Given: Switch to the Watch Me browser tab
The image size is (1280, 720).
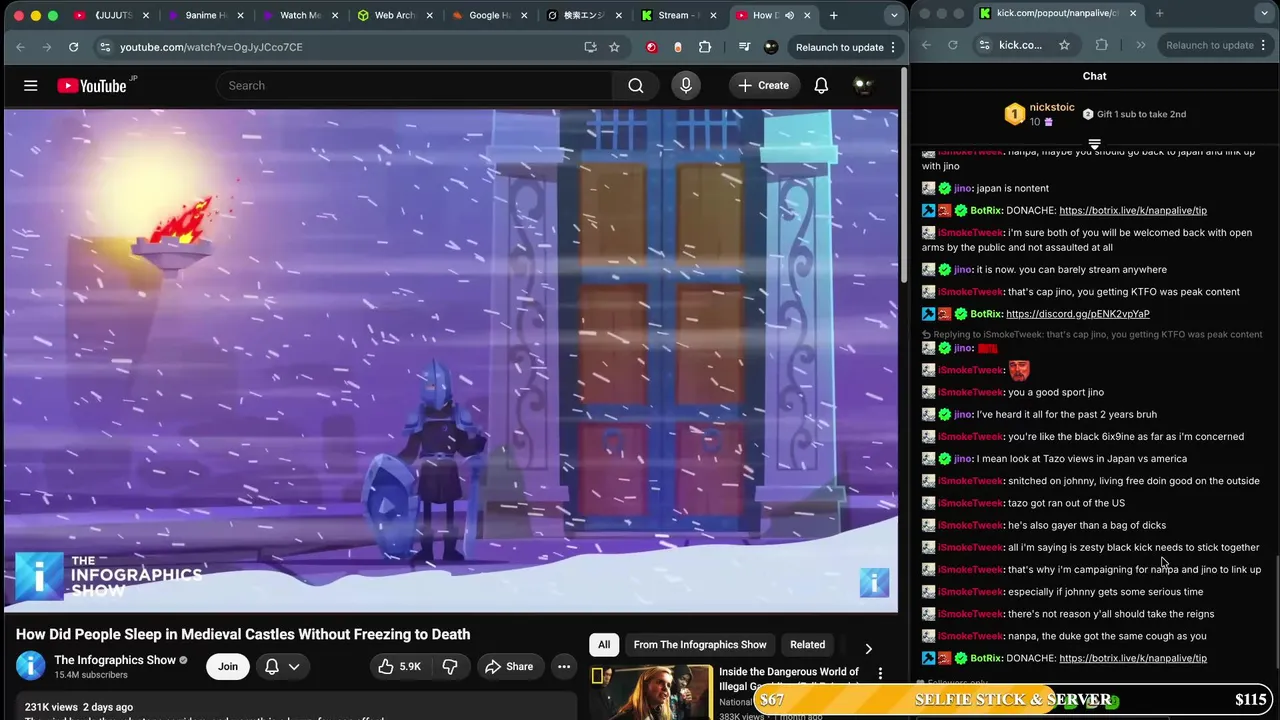Looking at the screenshot, I should 300,15.
